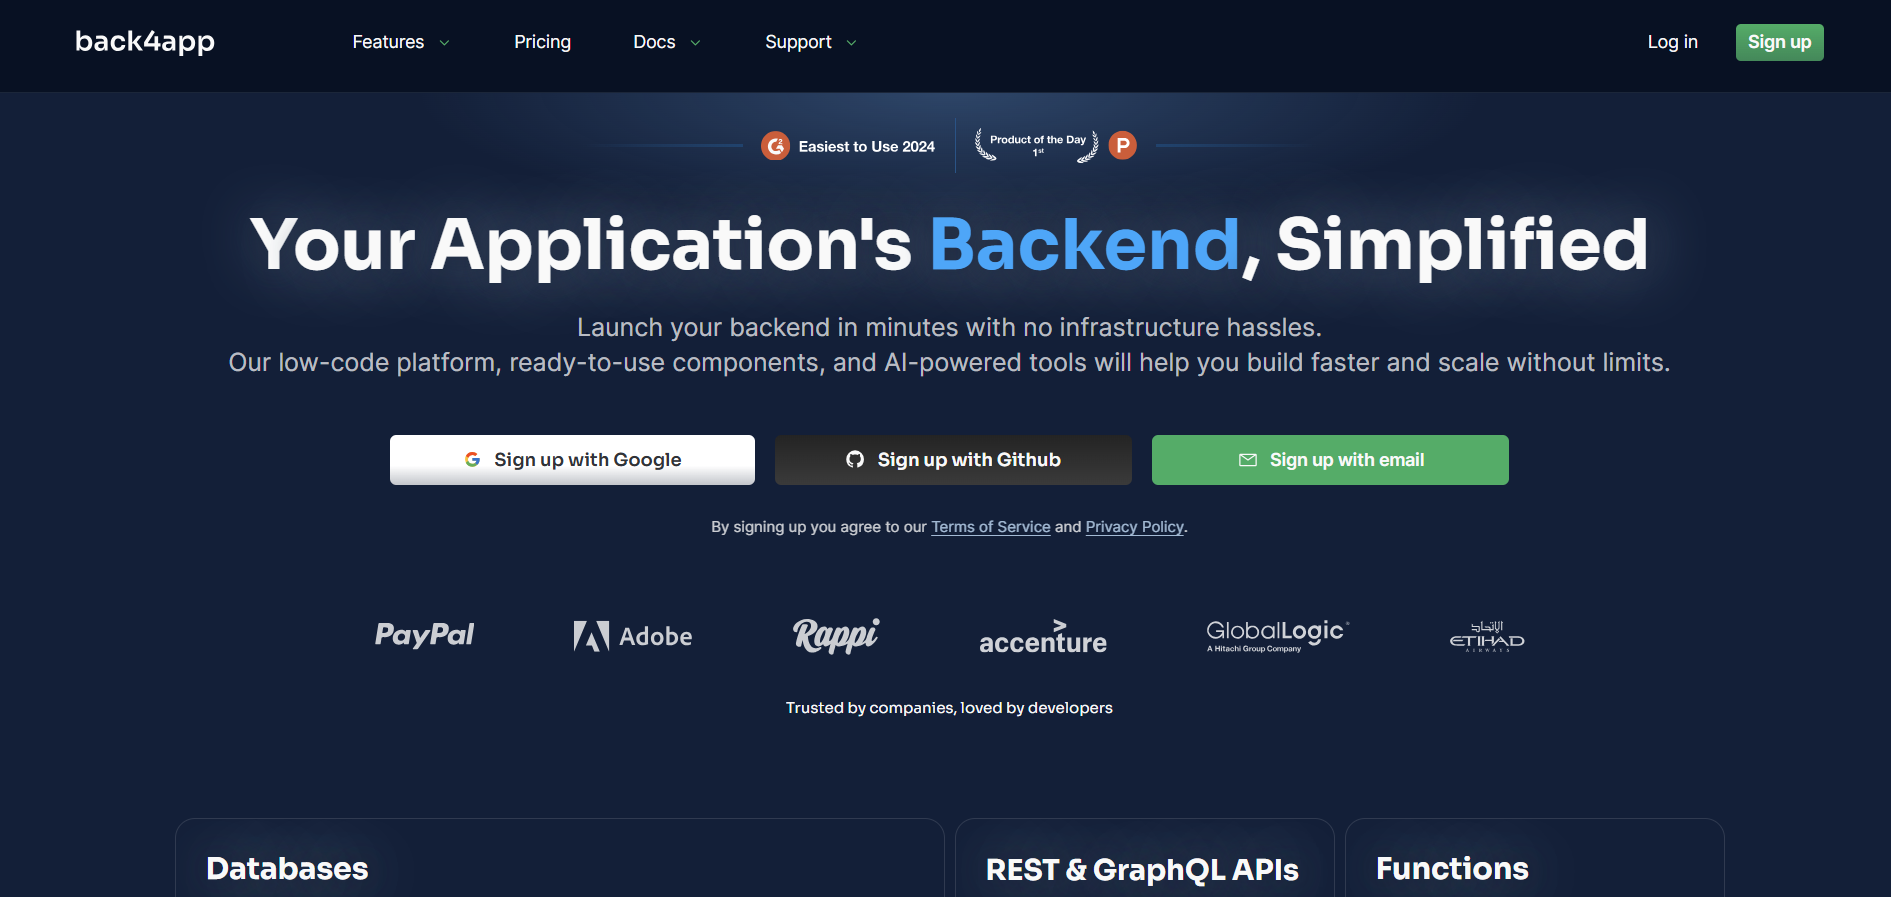Click the Product of the Day laurel badge

(x=1037, y=145)
